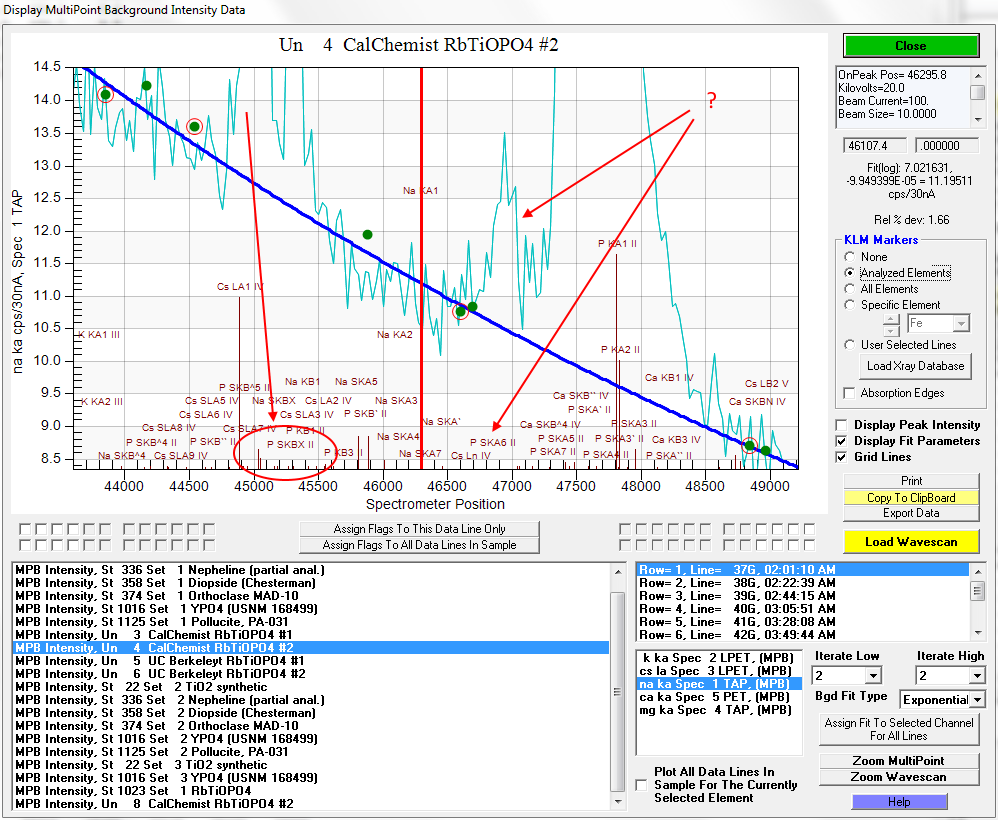Click the Load Xray Database button

[914, 366]
